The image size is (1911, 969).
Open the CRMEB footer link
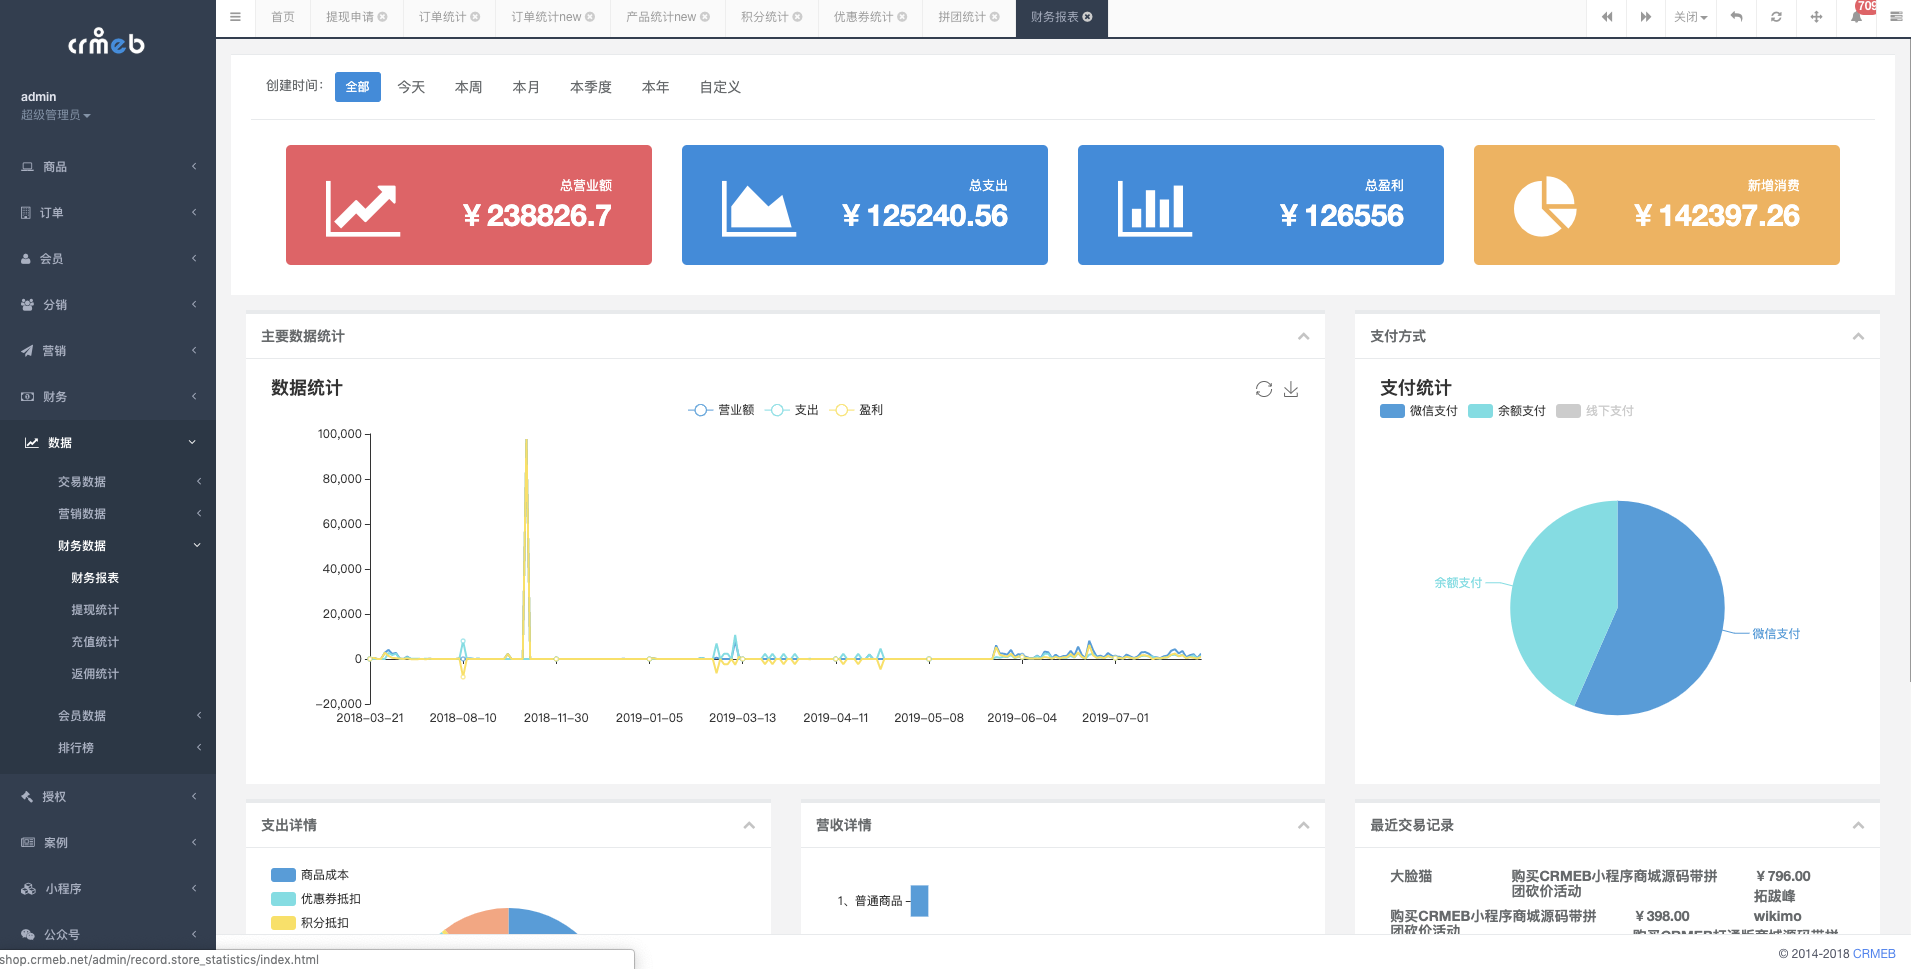(x=1874, y=954)
